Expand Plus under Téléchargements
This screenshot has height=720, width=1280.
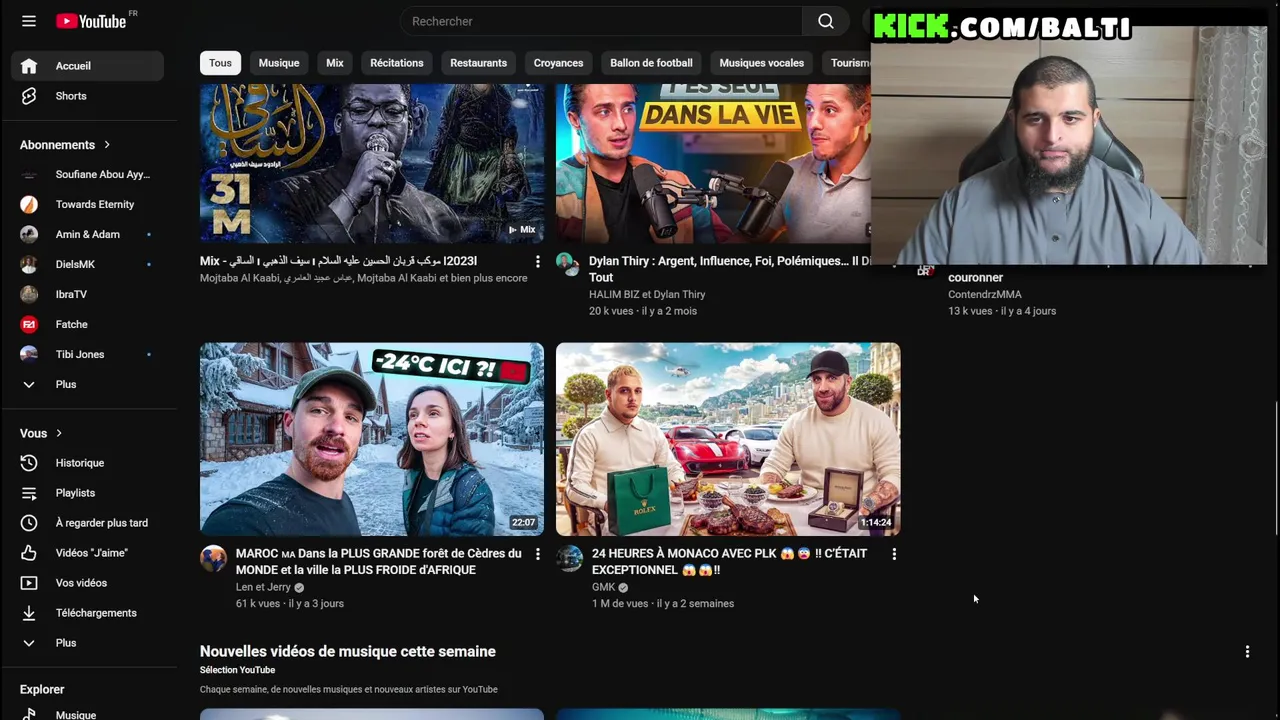tap(88, 643)
